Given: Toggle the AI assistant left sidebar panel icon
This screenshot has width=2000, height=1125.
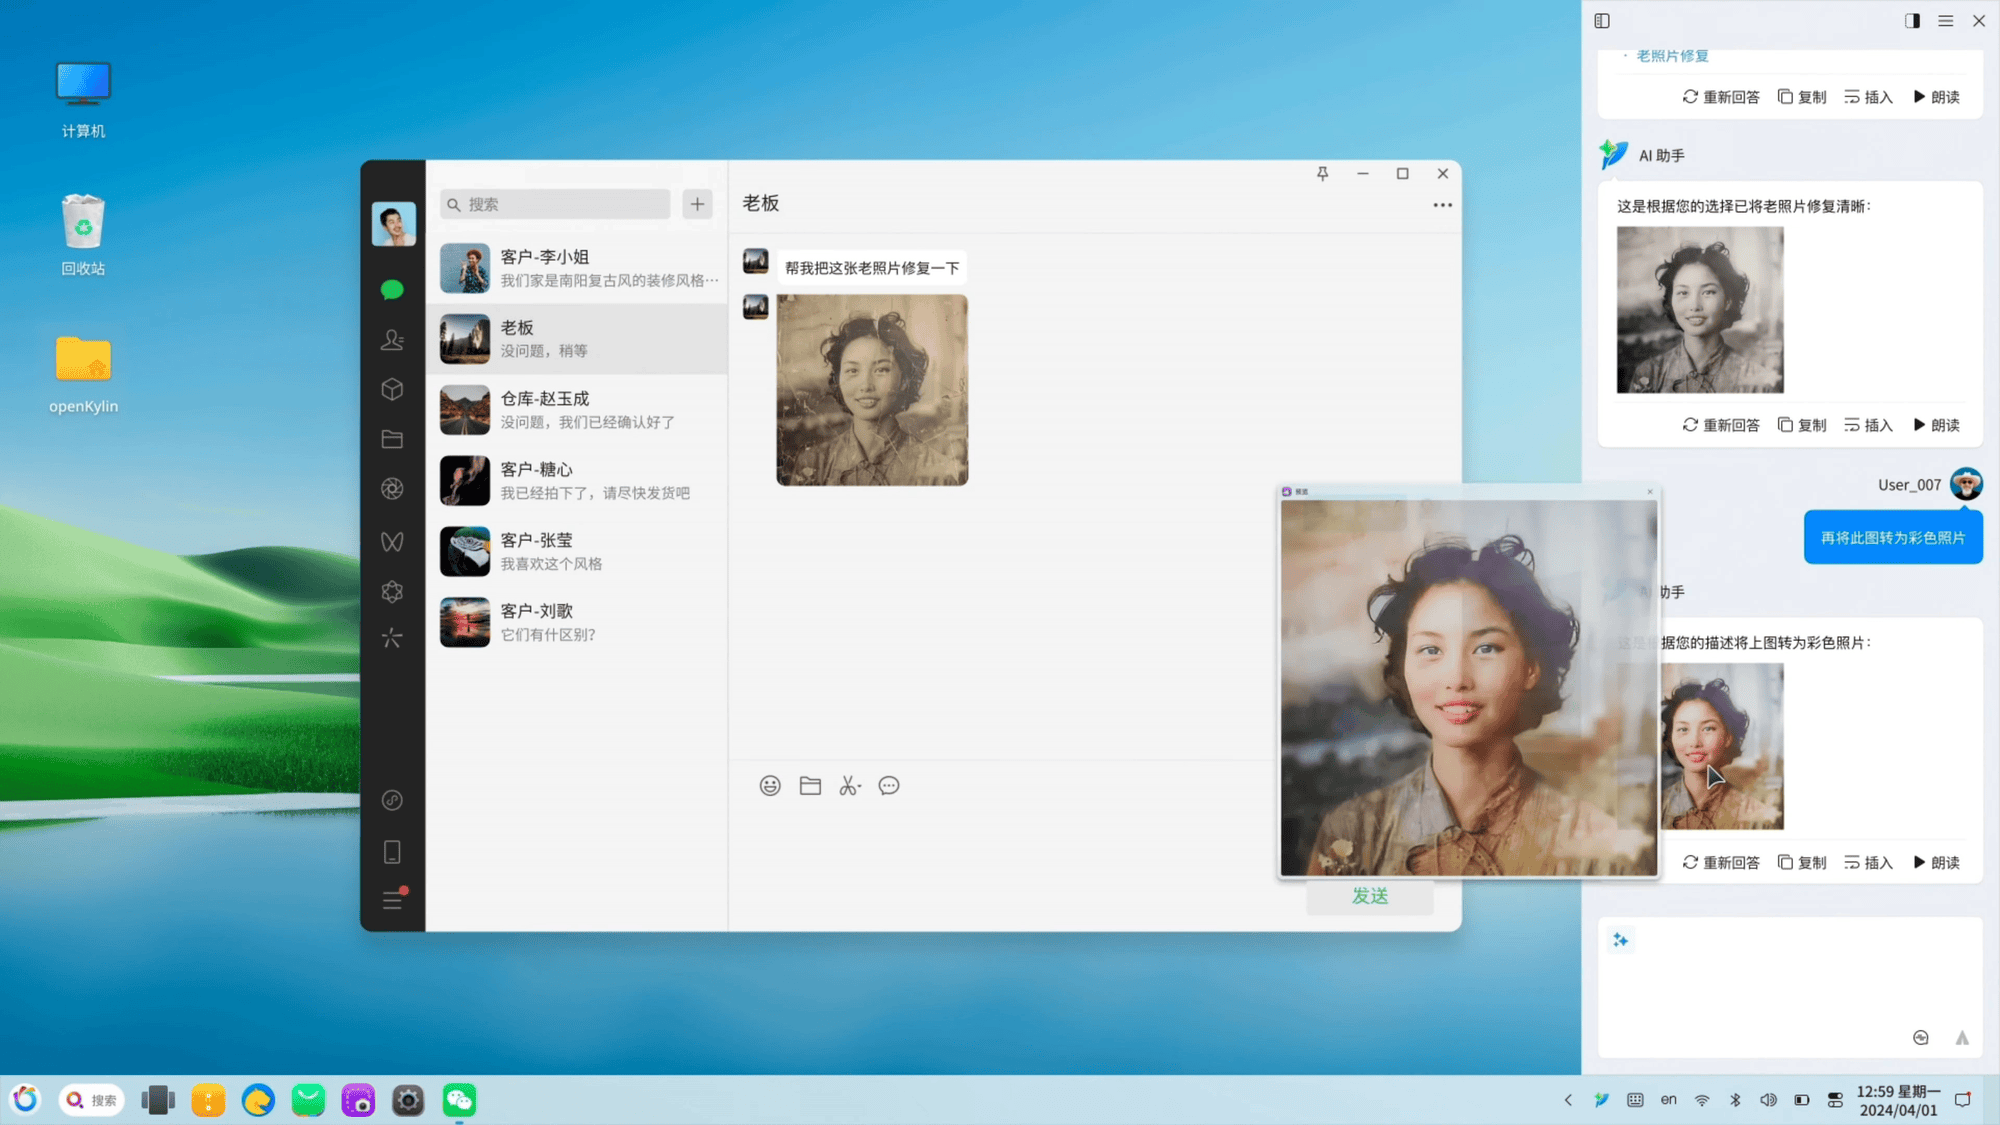Looking at the screenshot, I should tap(1602, 21).
